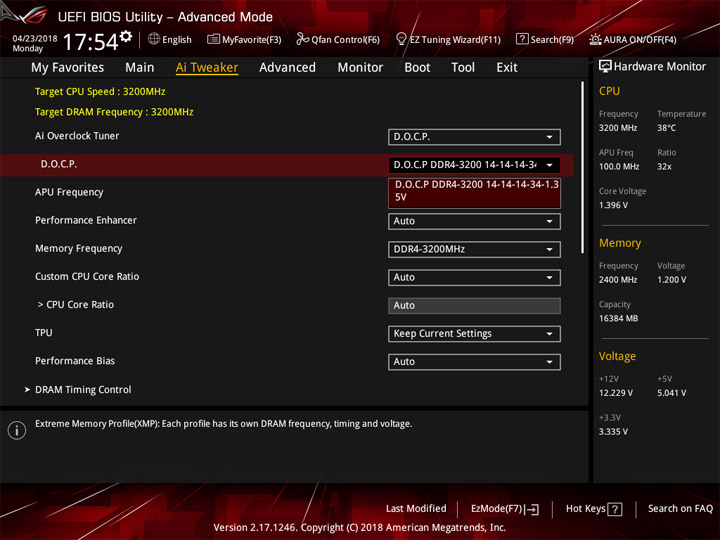
Task: Open the Custom CPU Core Ratio dropdown
Action: [x=474, y=277]
